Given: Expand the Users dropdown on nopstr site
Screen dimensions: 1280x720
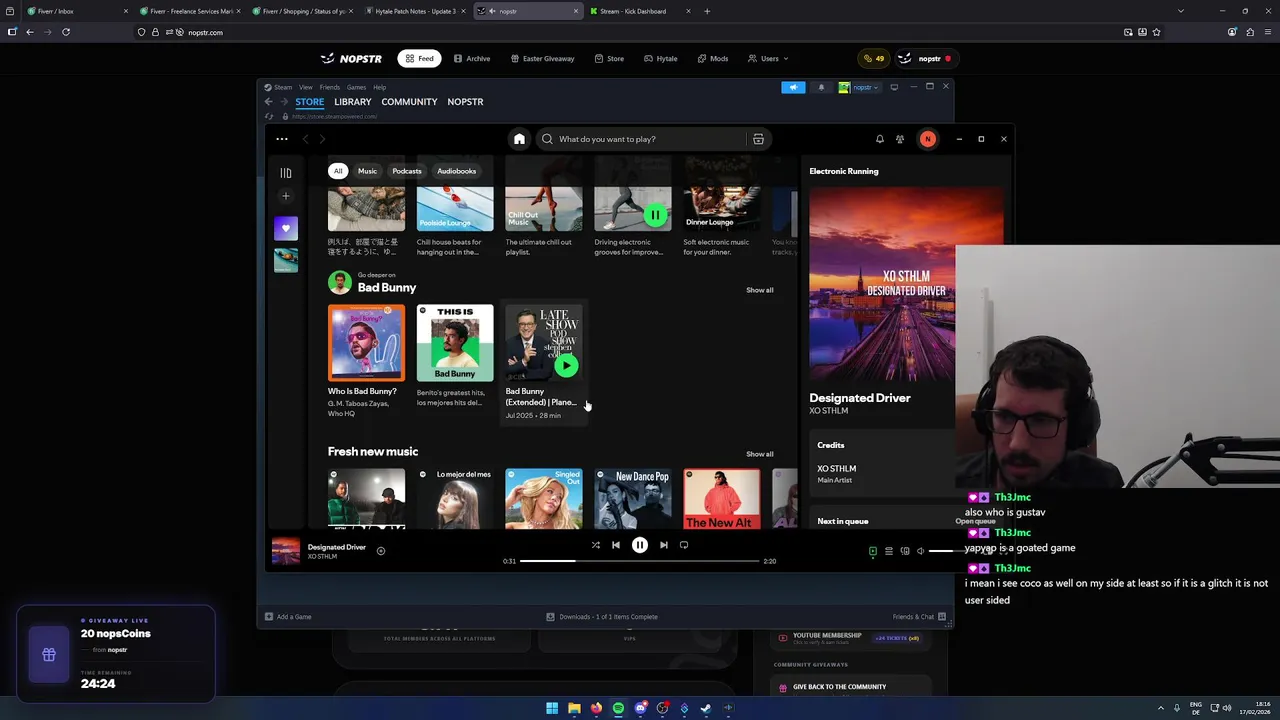Looking at the screenshot, I should tap(768, 58).
